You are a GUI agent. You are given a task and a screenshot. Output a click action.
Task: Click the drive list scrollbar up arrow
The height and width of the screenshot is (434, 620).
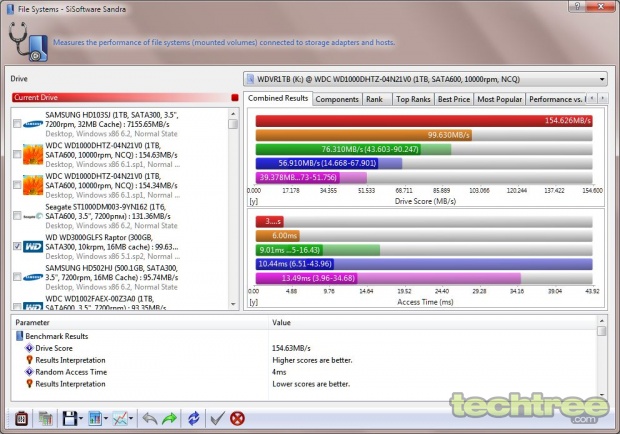pos(233,114)
